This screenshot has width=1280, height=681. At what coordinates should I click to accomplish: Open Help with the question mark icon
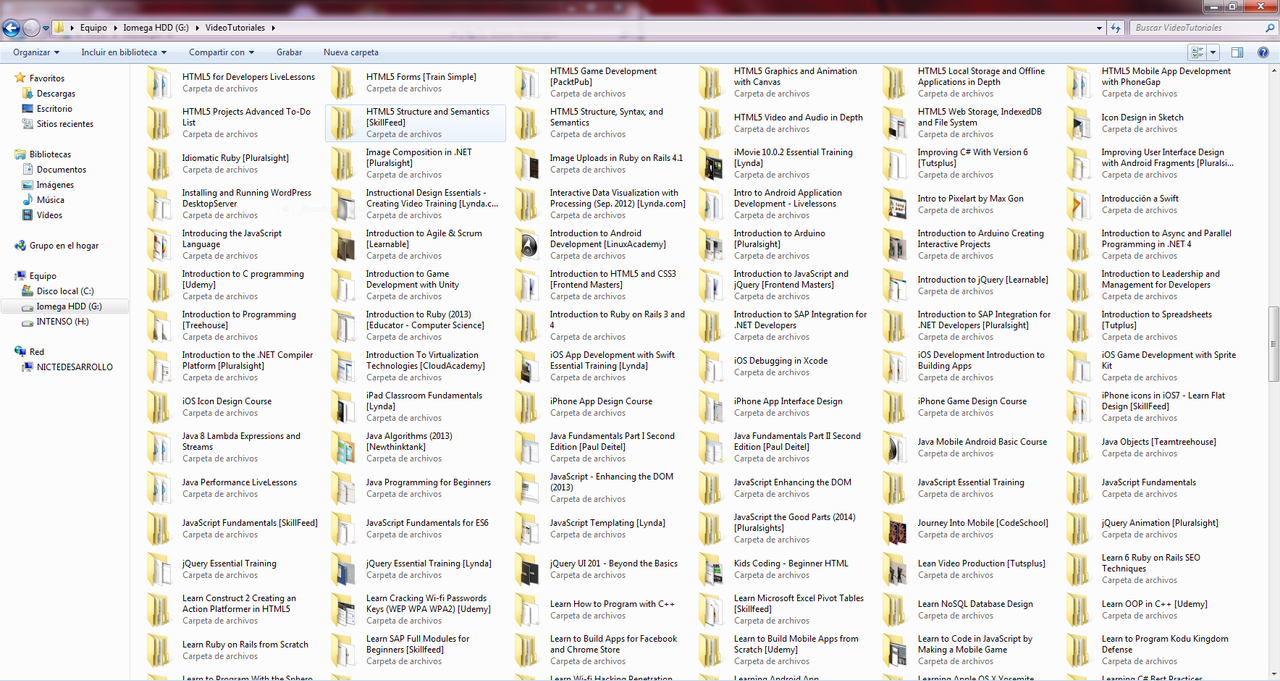pyautogui.click(x=1265, y=52)
